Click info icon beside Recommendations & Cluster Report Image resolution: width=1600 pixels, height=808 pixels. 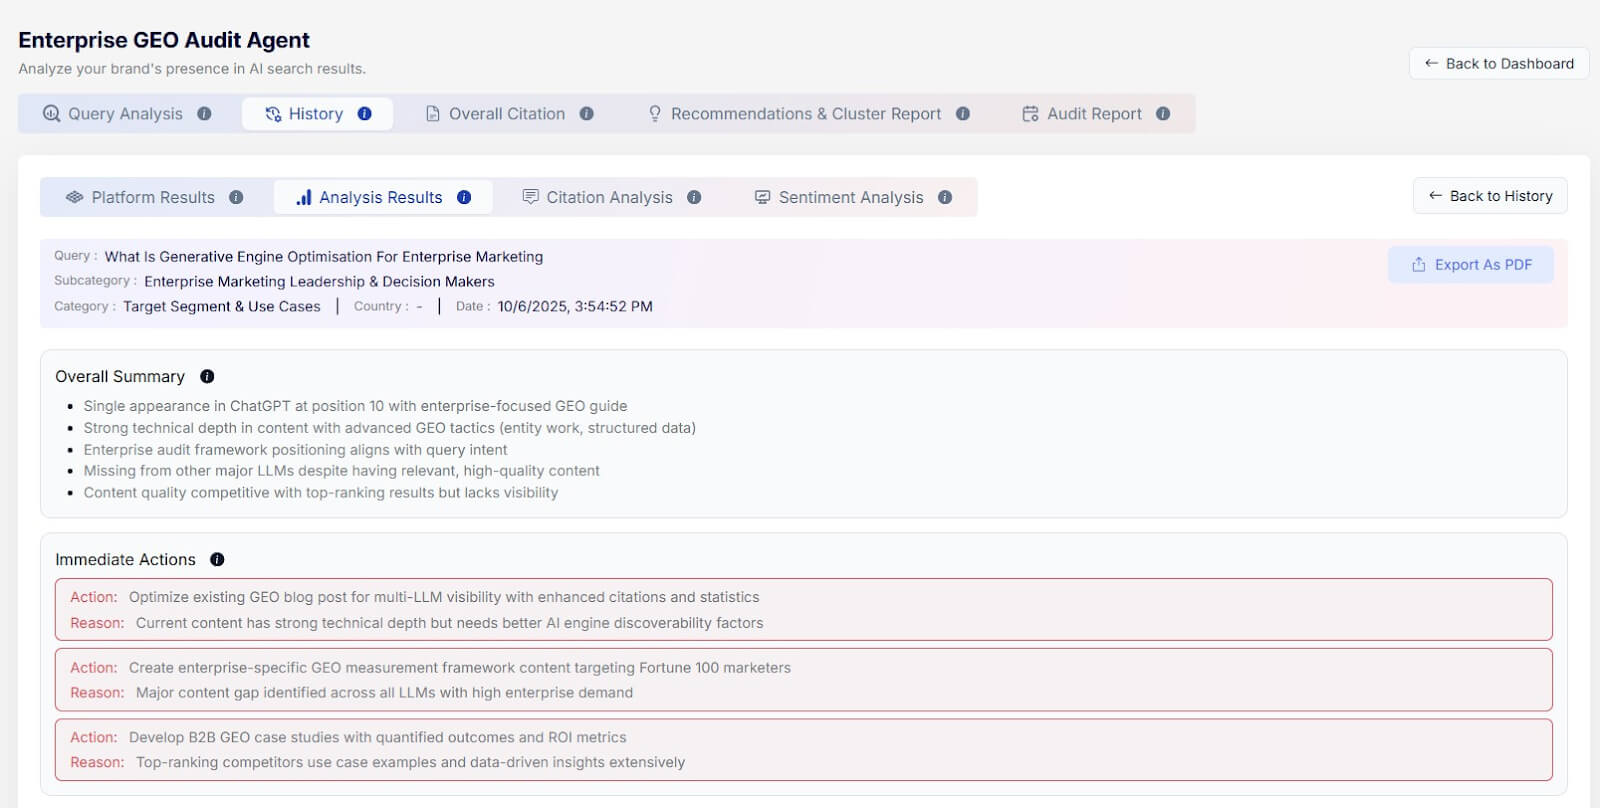click(963, 114)
